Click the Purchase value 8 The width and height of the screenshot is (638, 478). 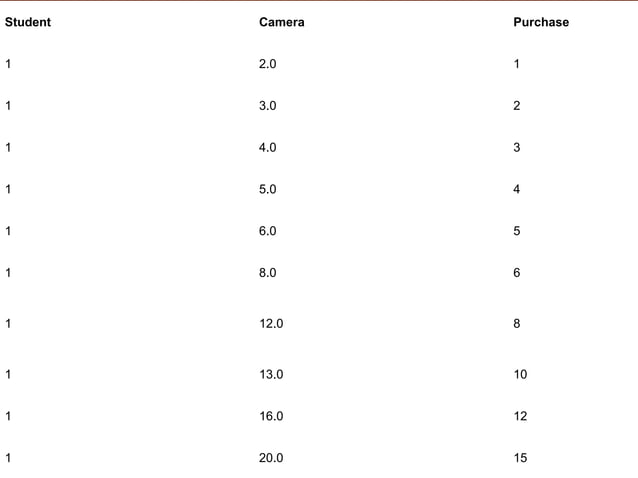coord(517,324)
